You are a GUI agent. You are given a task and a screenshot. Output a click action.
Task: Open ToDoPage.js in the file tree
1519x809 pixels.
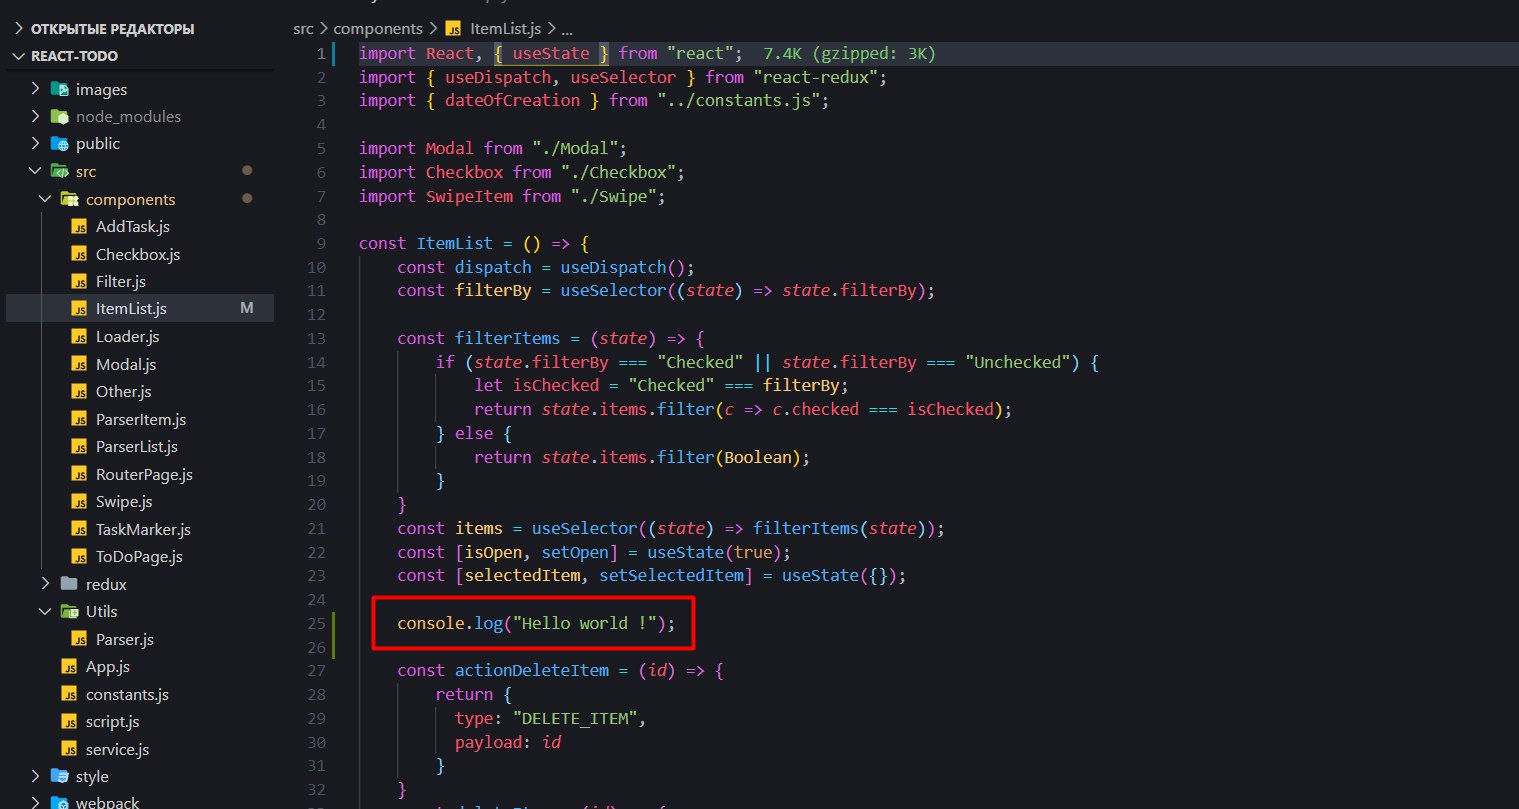click(x=139, y=557)
